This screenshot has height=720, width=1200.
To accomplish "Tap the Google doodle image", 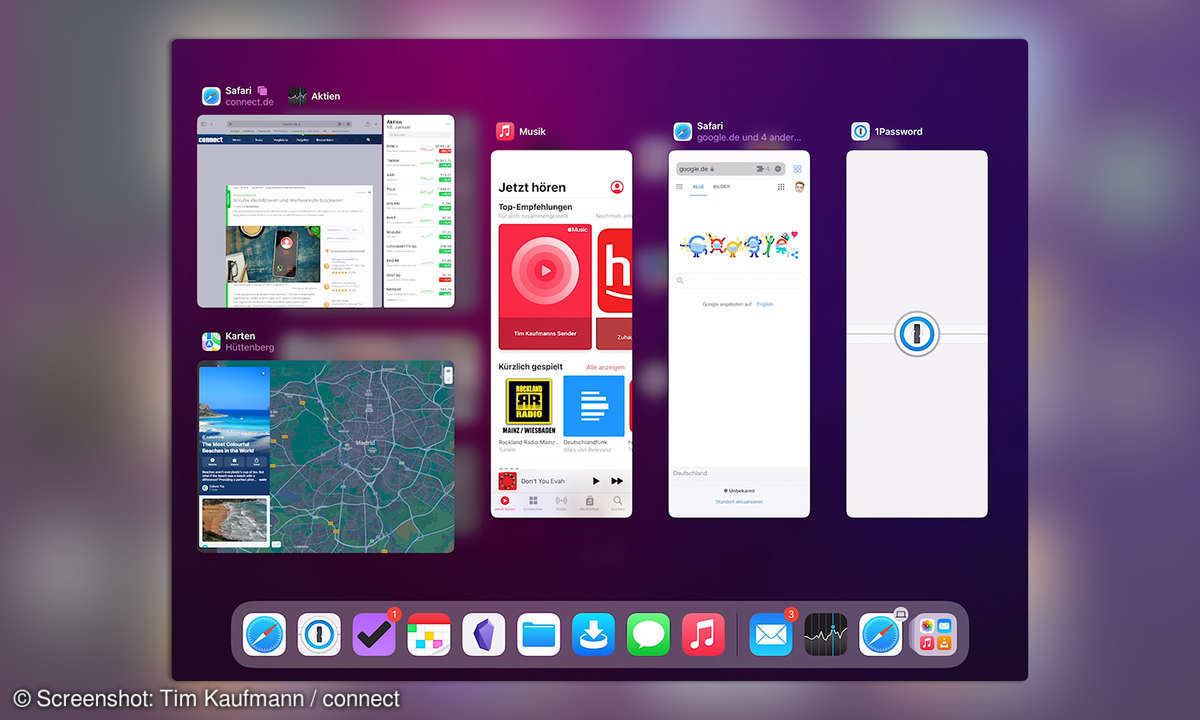I will [739, 245].
